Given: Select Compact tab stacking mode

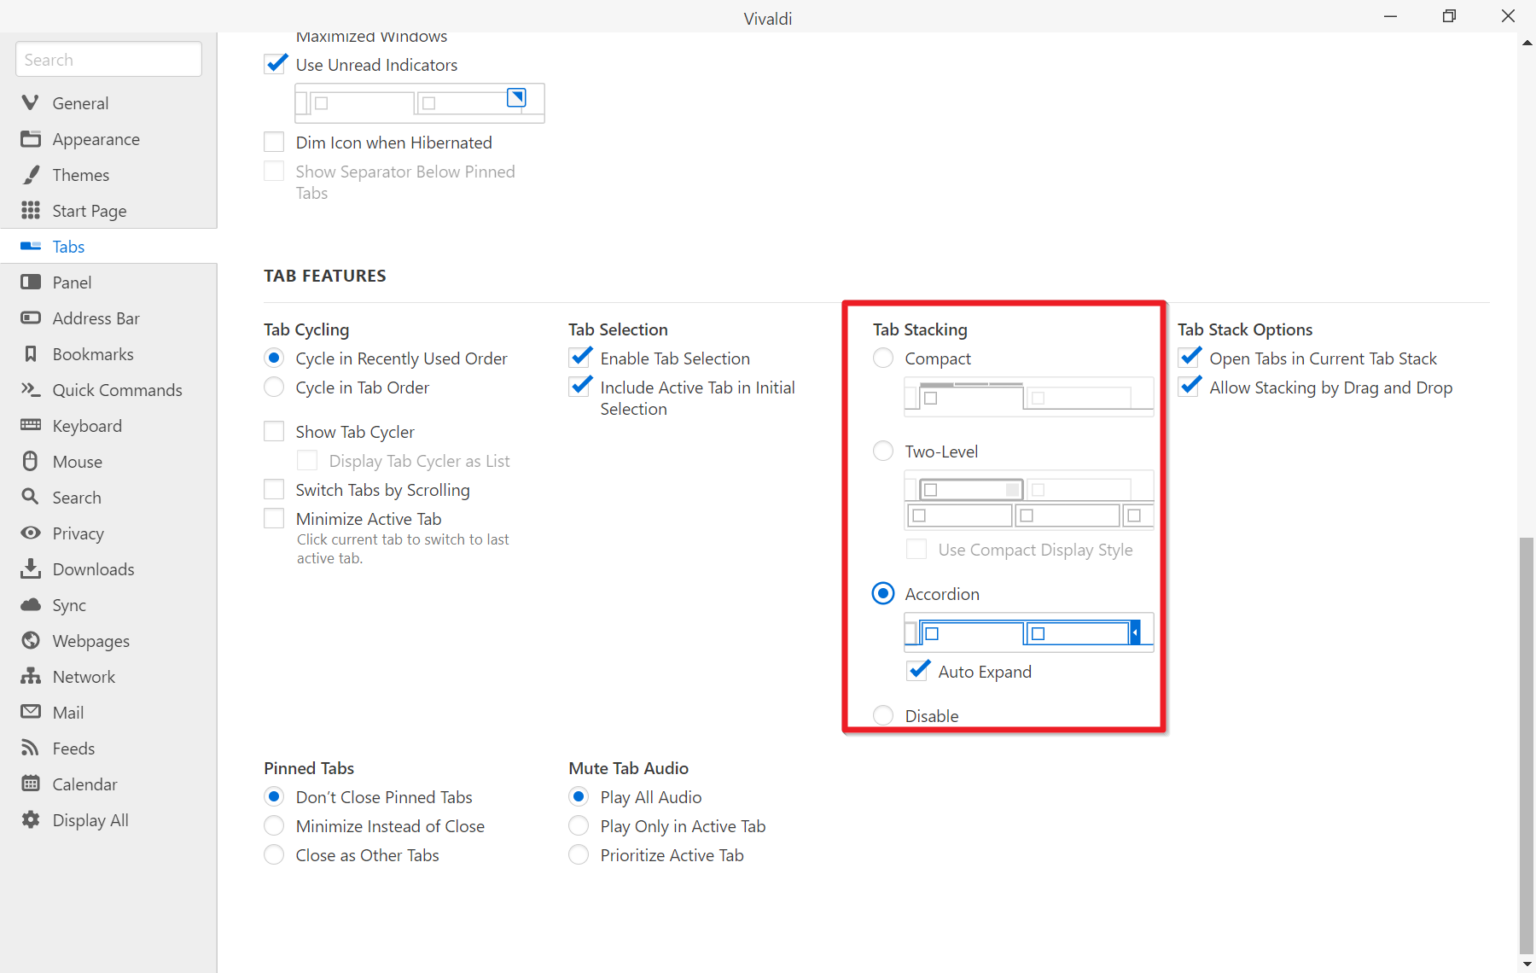Looking at the screenshot, I should pyautogui.click(x=883, y=357).
